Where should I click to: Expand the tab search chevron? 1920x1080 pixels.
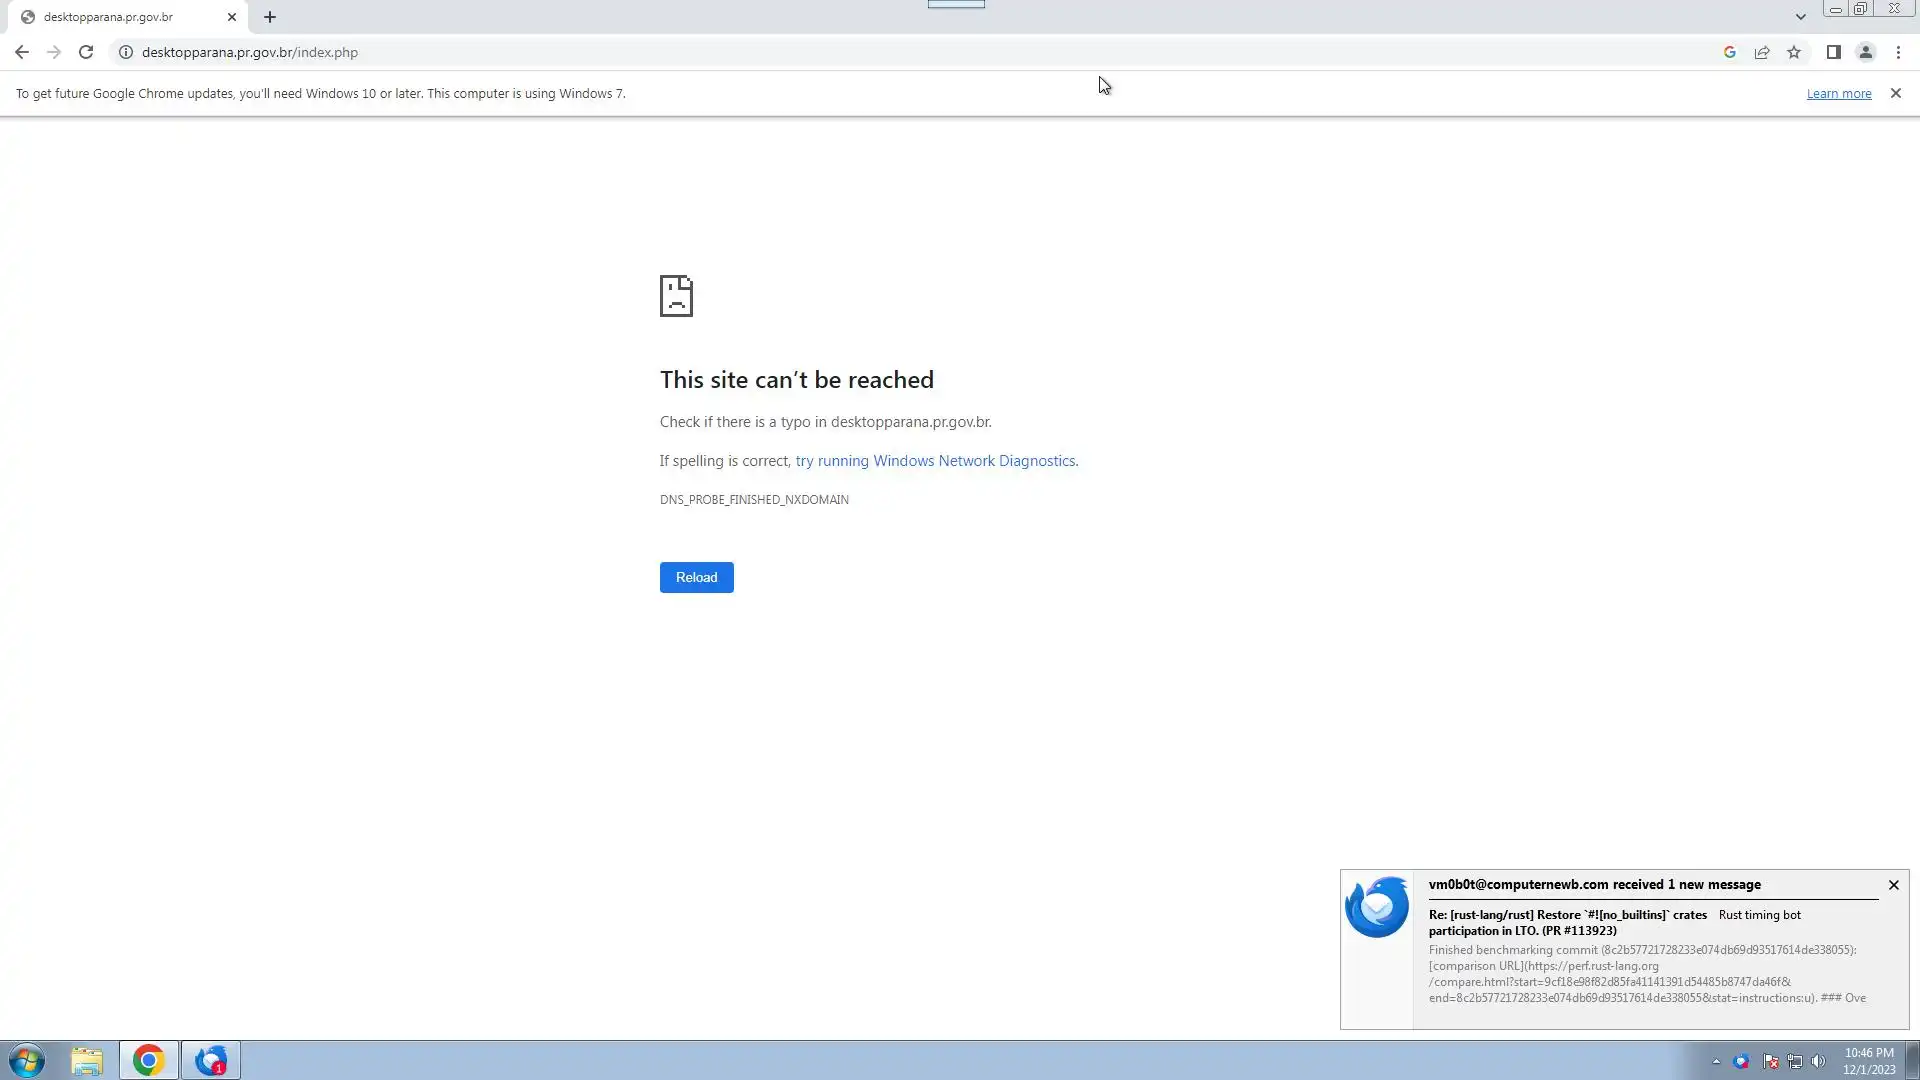click(x=1800, y=17)
